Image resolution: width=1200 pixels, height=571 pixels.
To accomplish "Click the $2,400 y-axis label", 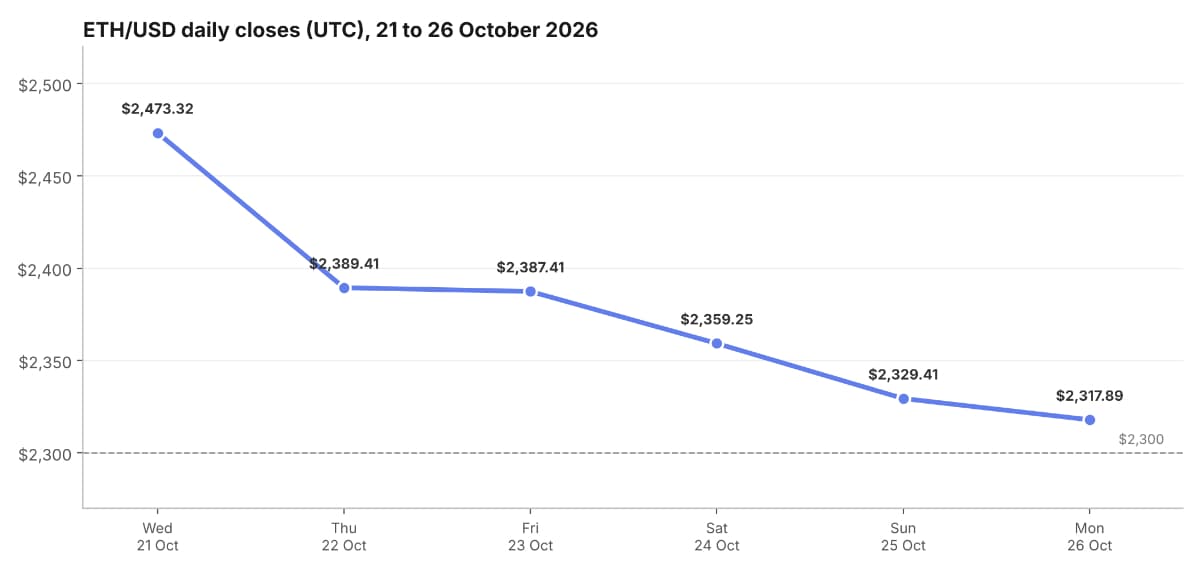I will [x=45, y=270].
